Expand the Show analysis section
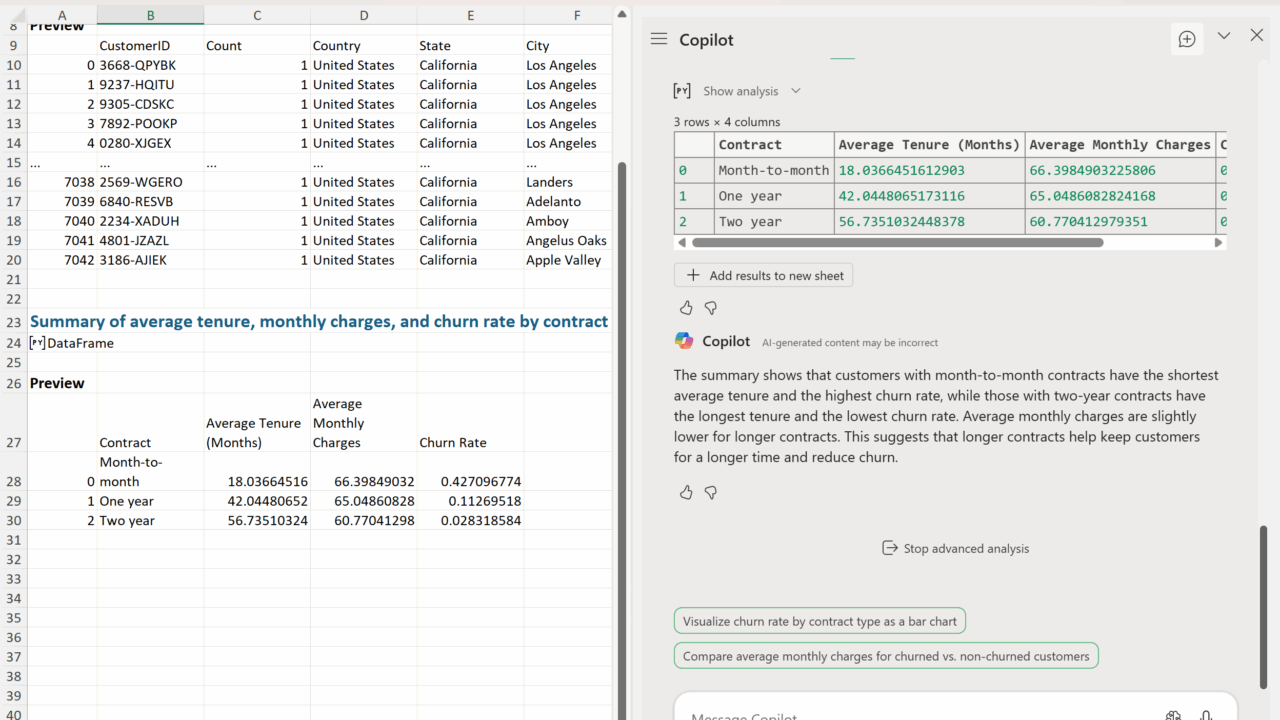 pyautogui.click(x=752, y=91)
